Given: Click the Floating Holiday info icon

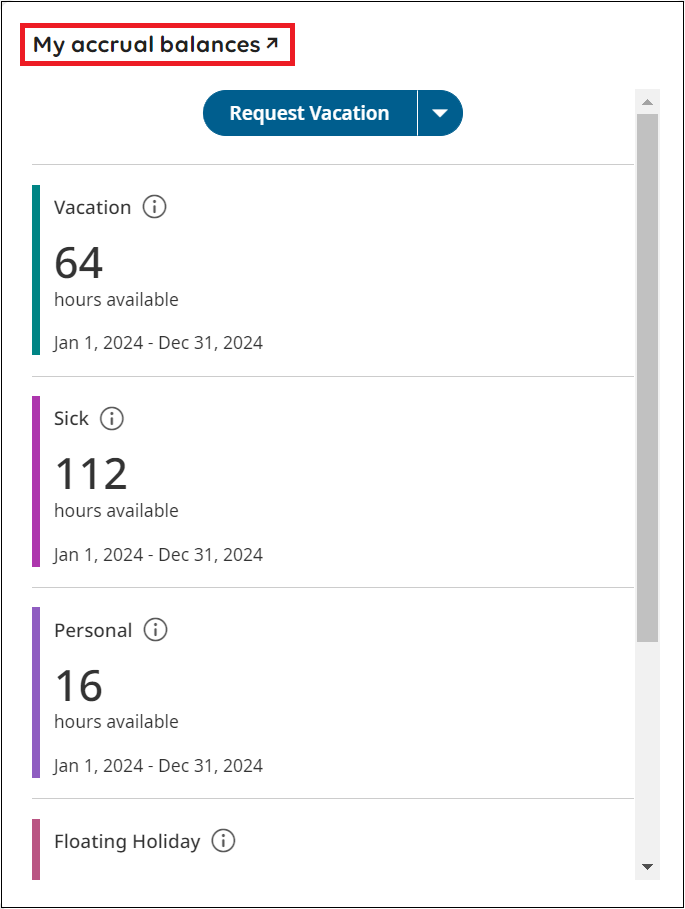Looking at the screenshot, I should click(224, 841).
